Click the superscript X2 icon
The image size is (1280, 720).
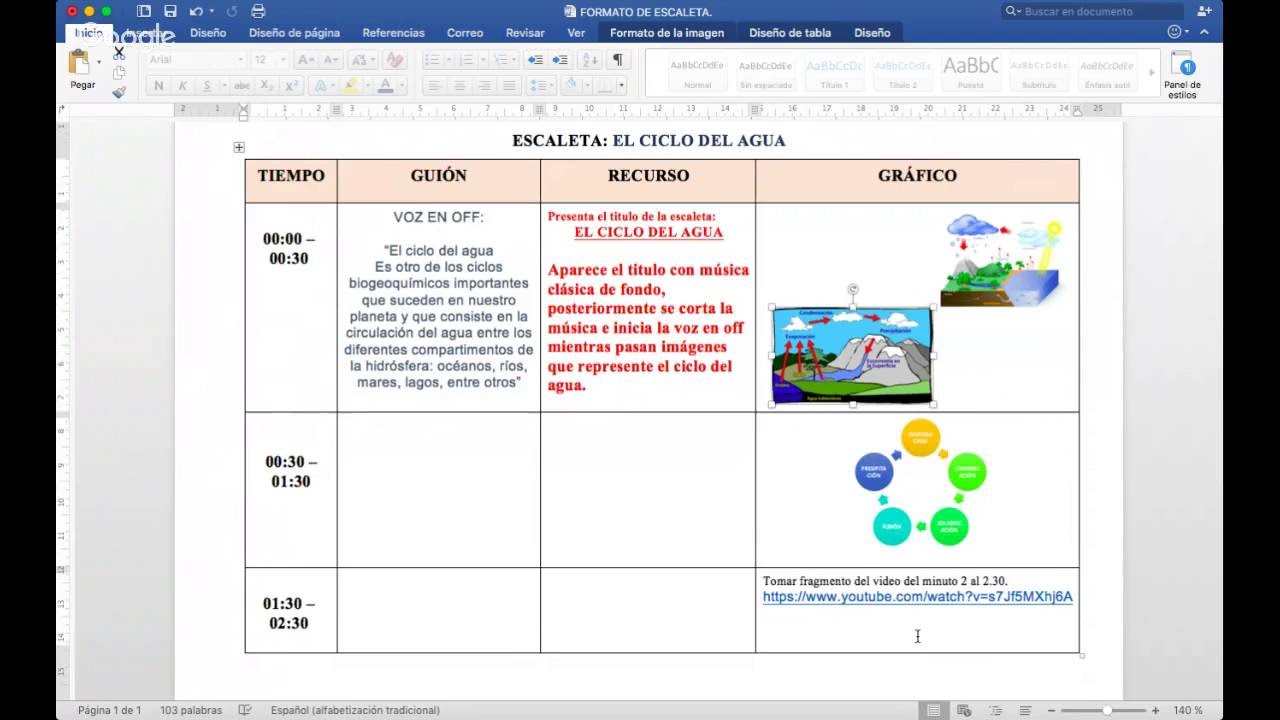(290, 86)
